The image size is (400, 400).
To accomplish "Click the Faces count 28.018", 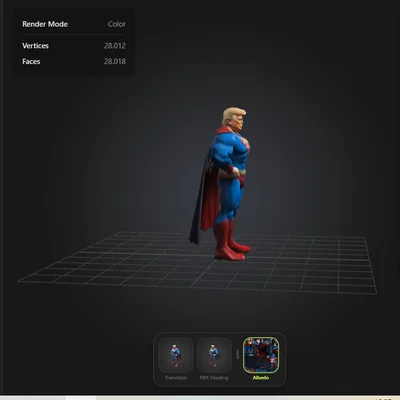I will click(115, 61).
